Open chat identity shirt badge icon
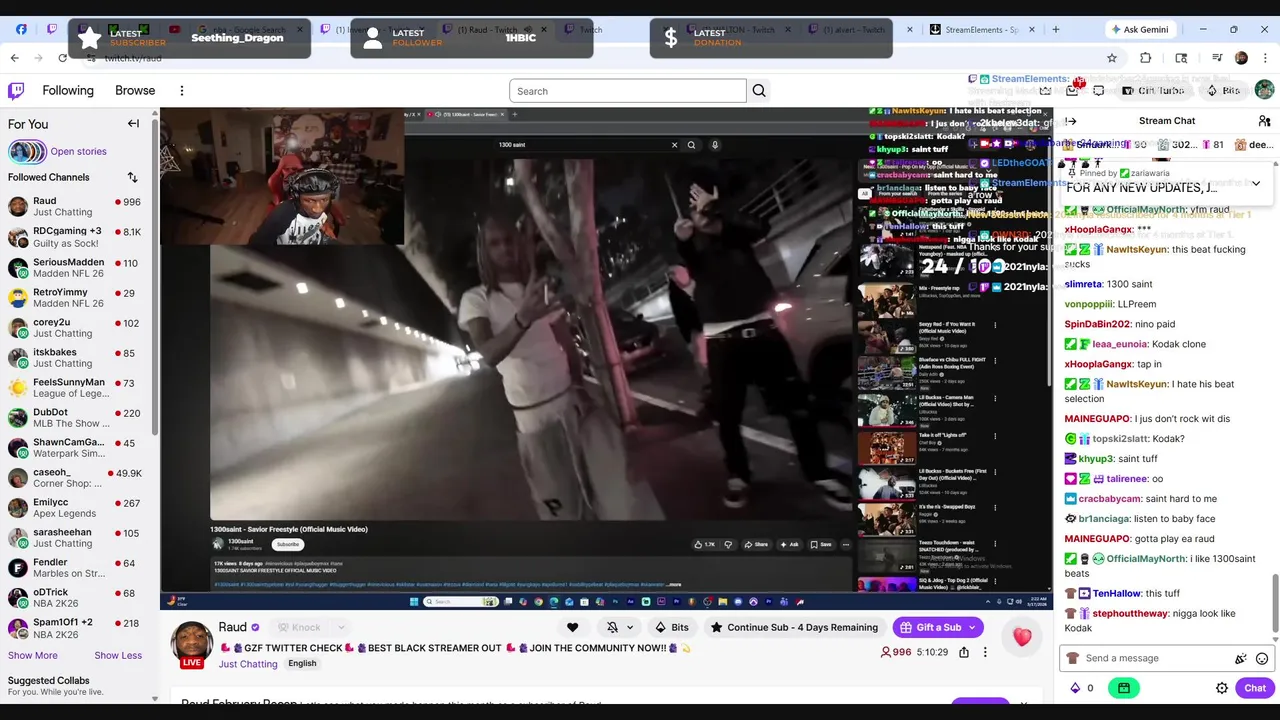The width and height of the screenshot is (1280, 720). click(1073, 658)
